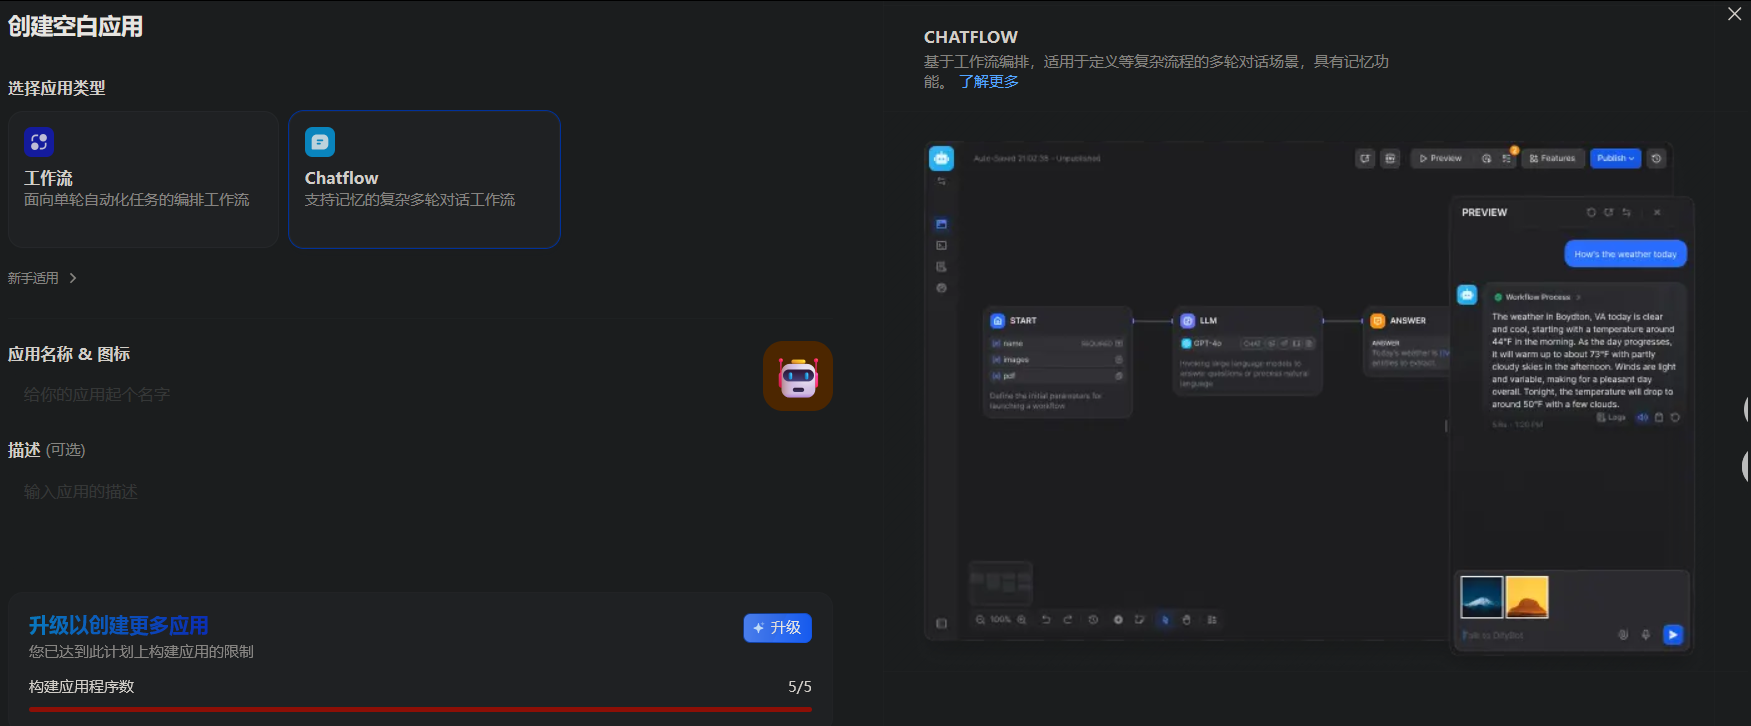The width and height of the screenshot is (1751, 726).
Task: Click the speaker audio icon in preview reply
Action: [1642, 418]
